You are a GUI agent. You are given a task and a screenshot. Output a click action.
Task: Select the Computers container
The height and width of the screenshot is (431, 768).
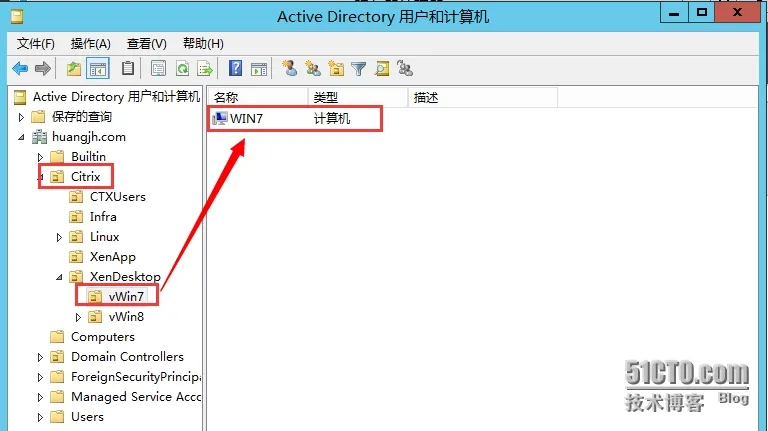(102, 337)
